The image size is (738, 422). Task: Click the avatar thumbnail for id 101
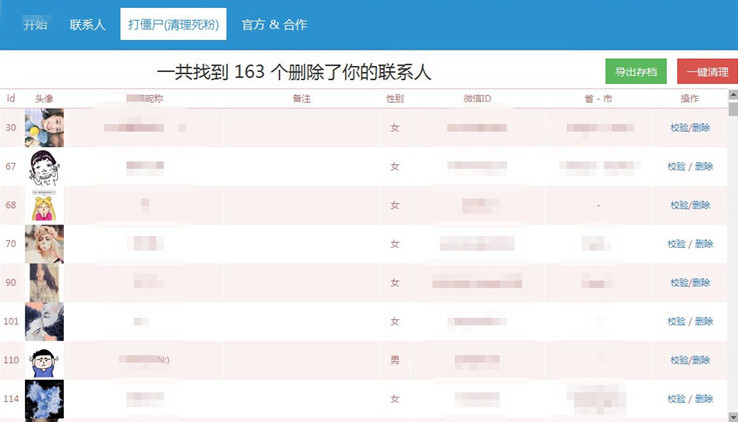point(44,321)
